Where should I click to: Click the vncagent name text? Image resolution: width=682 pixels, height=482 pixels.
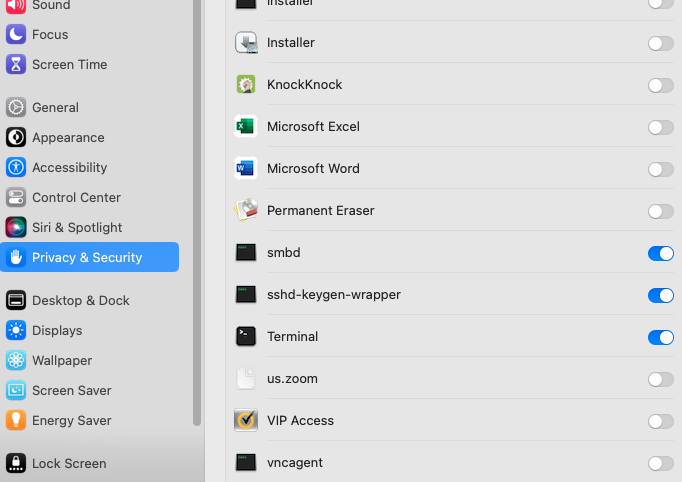pos(295,463)
